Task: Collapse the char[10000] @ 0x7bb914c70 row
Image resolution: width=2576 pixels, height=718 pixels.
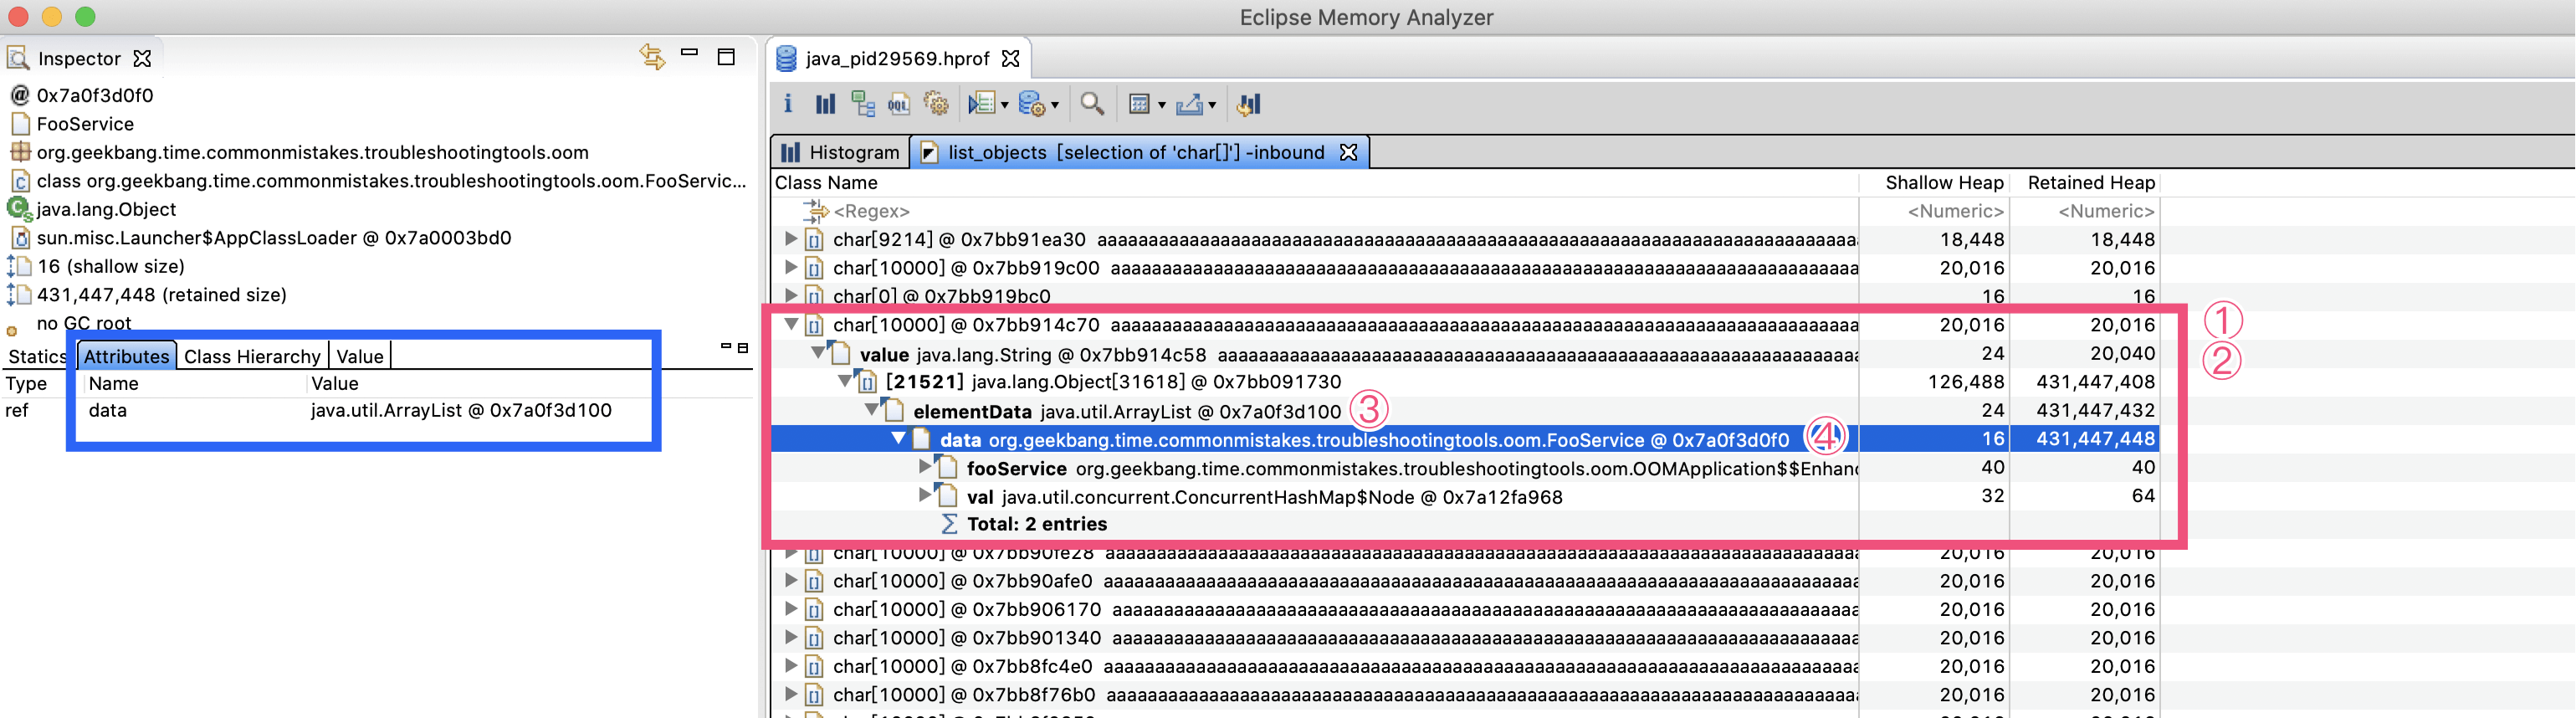Action: pyautogui.click(x=791, y=324)
